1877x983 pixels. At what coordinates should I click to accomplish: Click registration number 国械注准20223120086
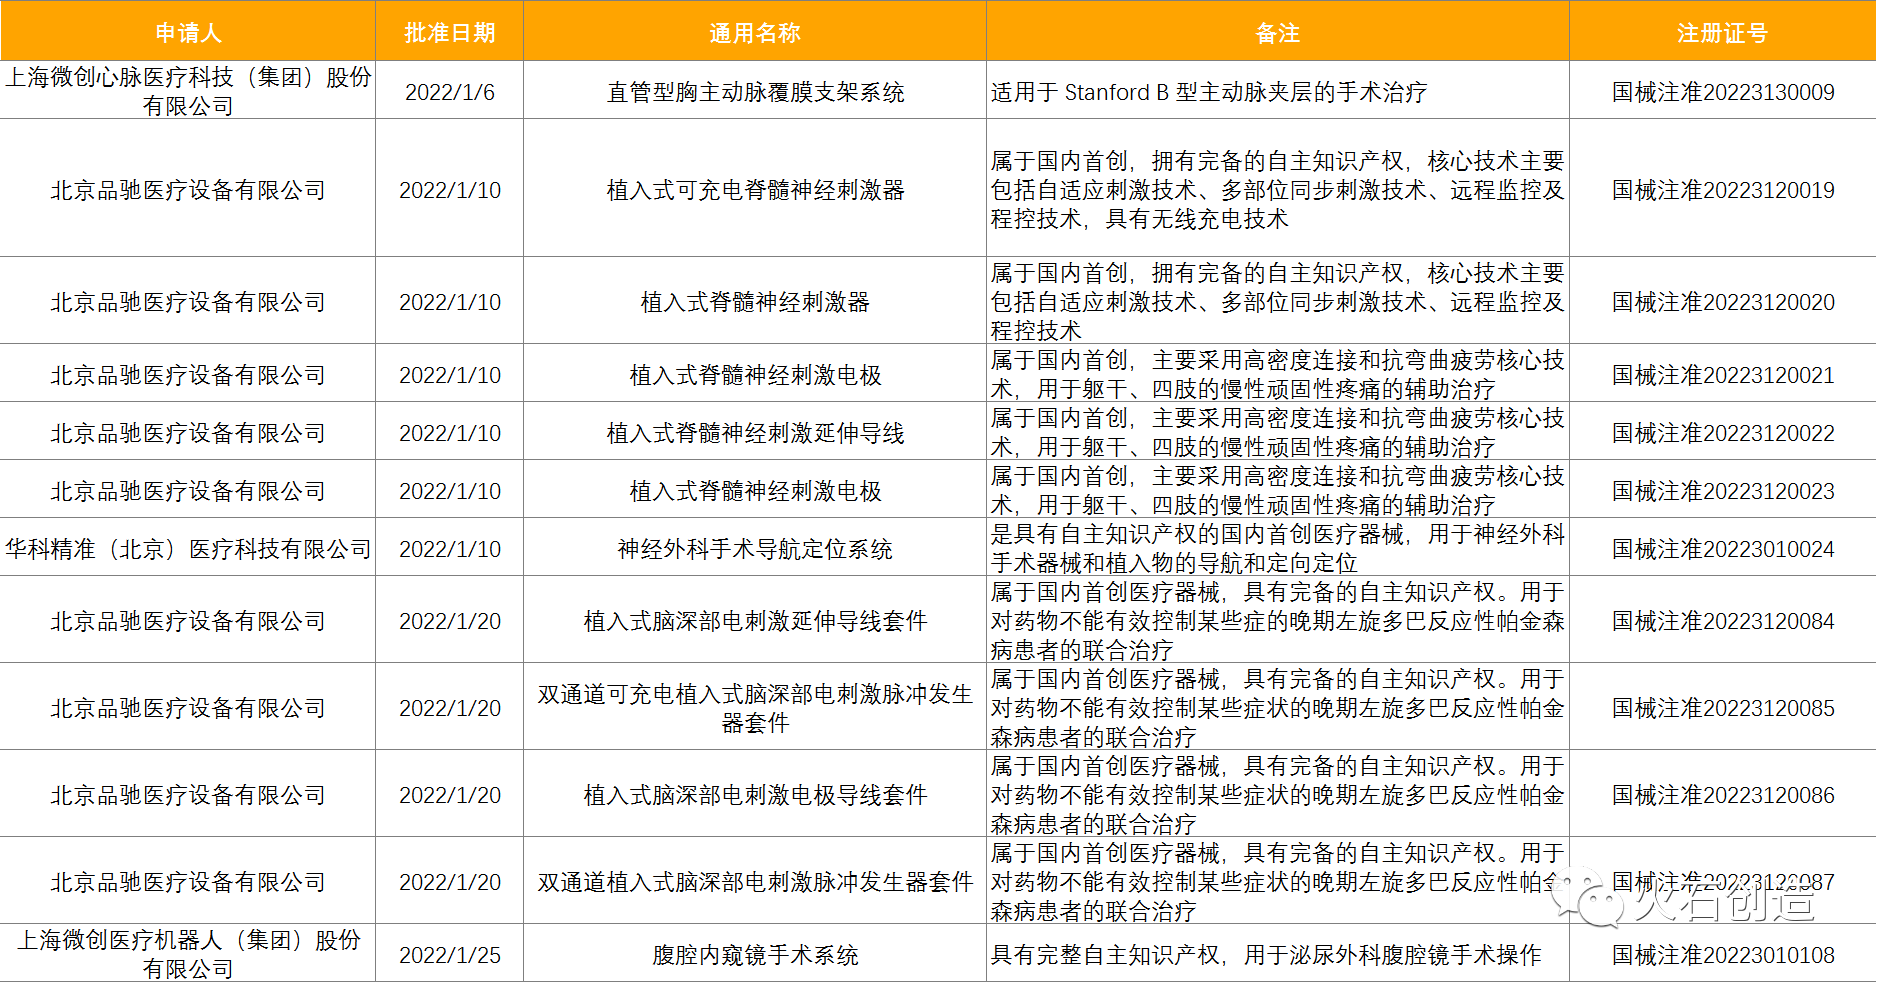(1722, 795)
